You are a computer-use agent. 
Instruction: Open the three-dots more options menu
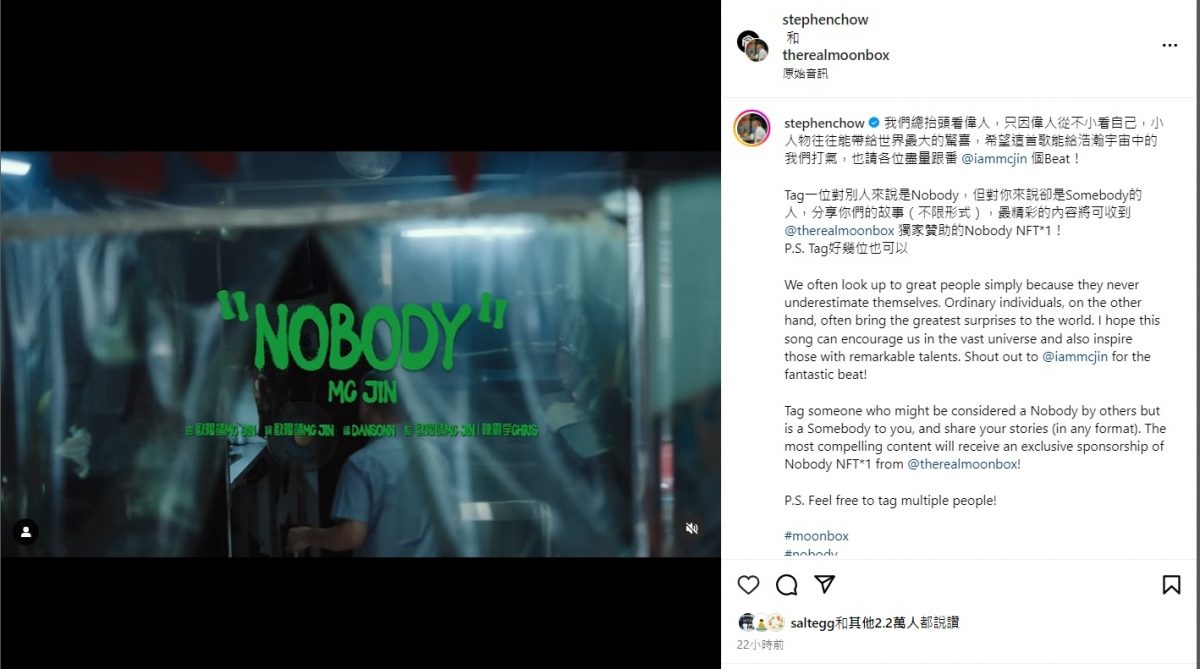1169,45
